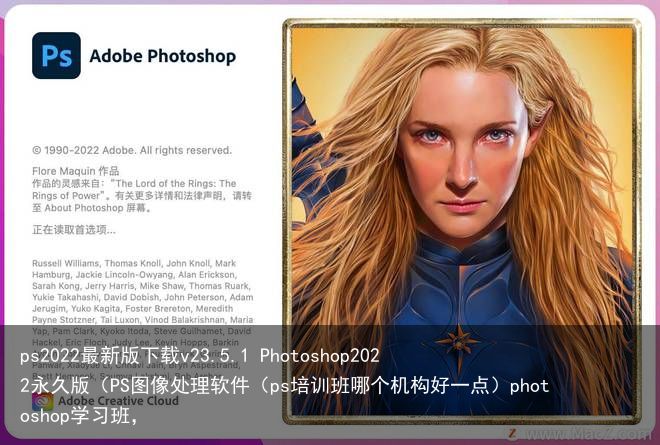Click the 正在读取首选项 status text
This screenshot has height=445, width=660.
[74, 230]
